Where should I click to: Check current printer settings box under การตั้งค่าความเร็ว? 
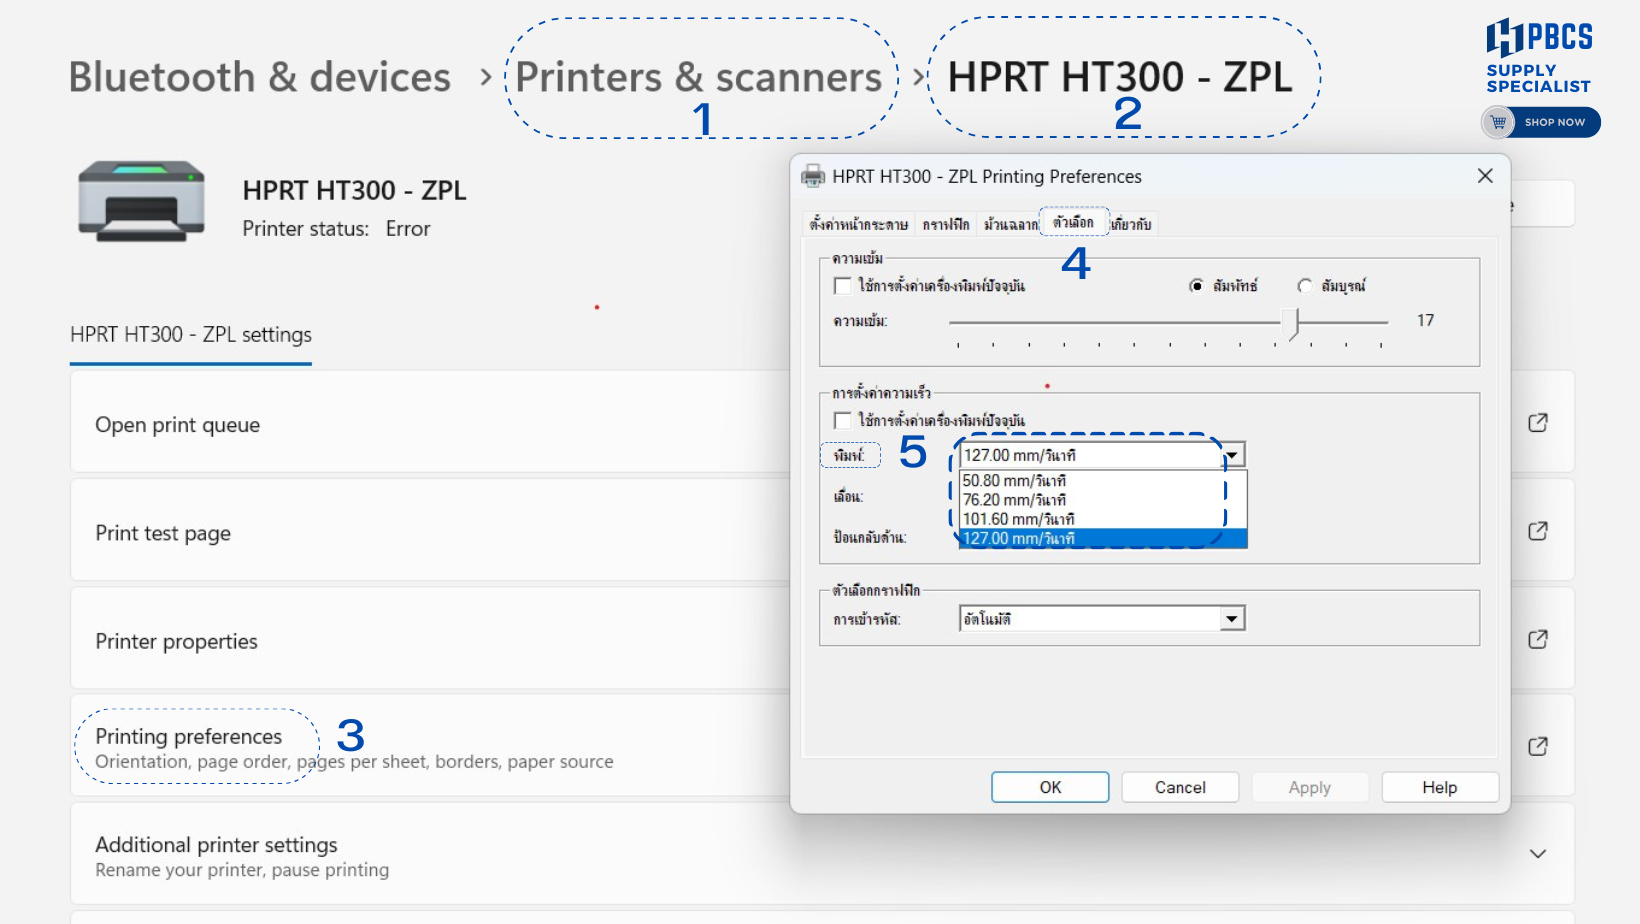(x=843, y=420)
